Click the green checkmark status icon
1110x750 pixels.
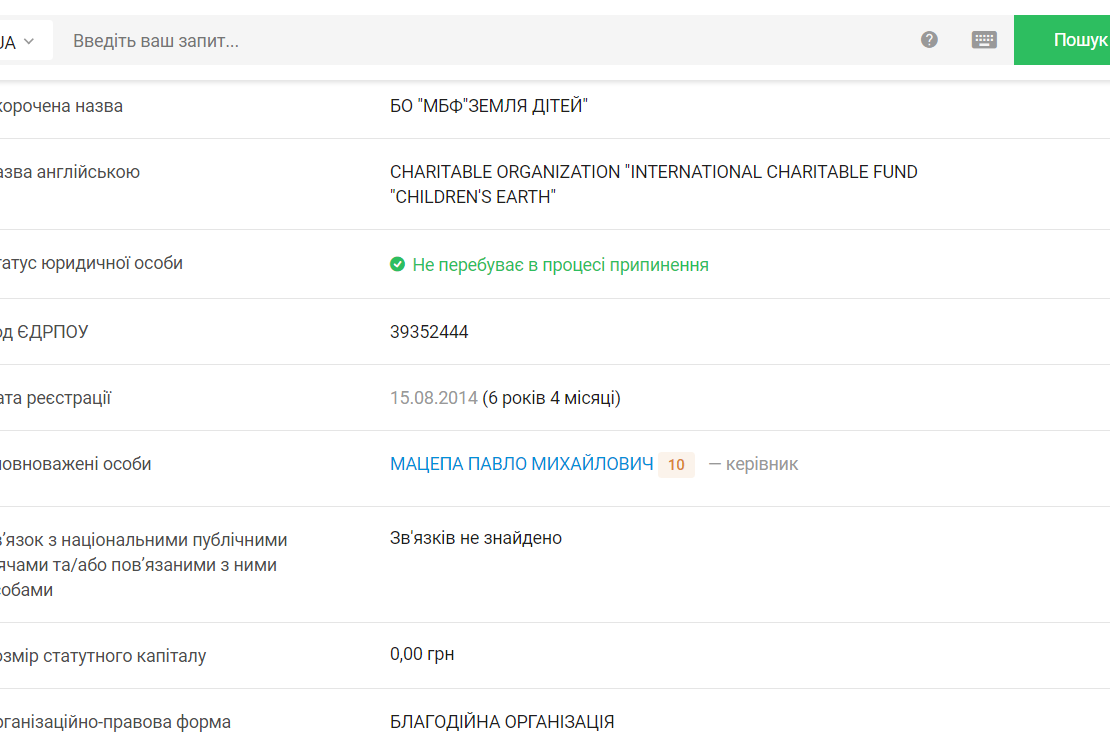click(x=397, y=264)
